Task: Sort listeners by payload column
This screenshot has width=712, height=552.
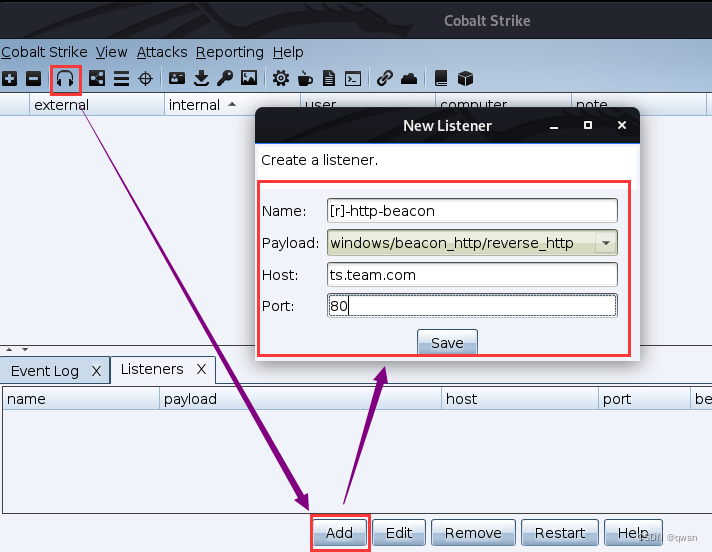Action: [x=300, y=399]
